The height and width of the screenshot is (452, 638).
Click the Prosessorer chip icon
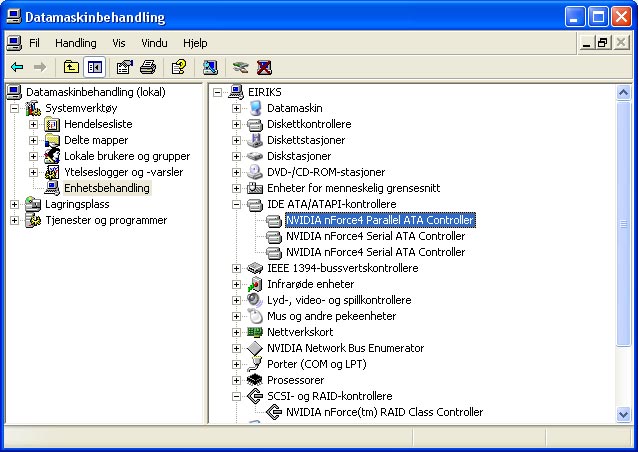255,380
